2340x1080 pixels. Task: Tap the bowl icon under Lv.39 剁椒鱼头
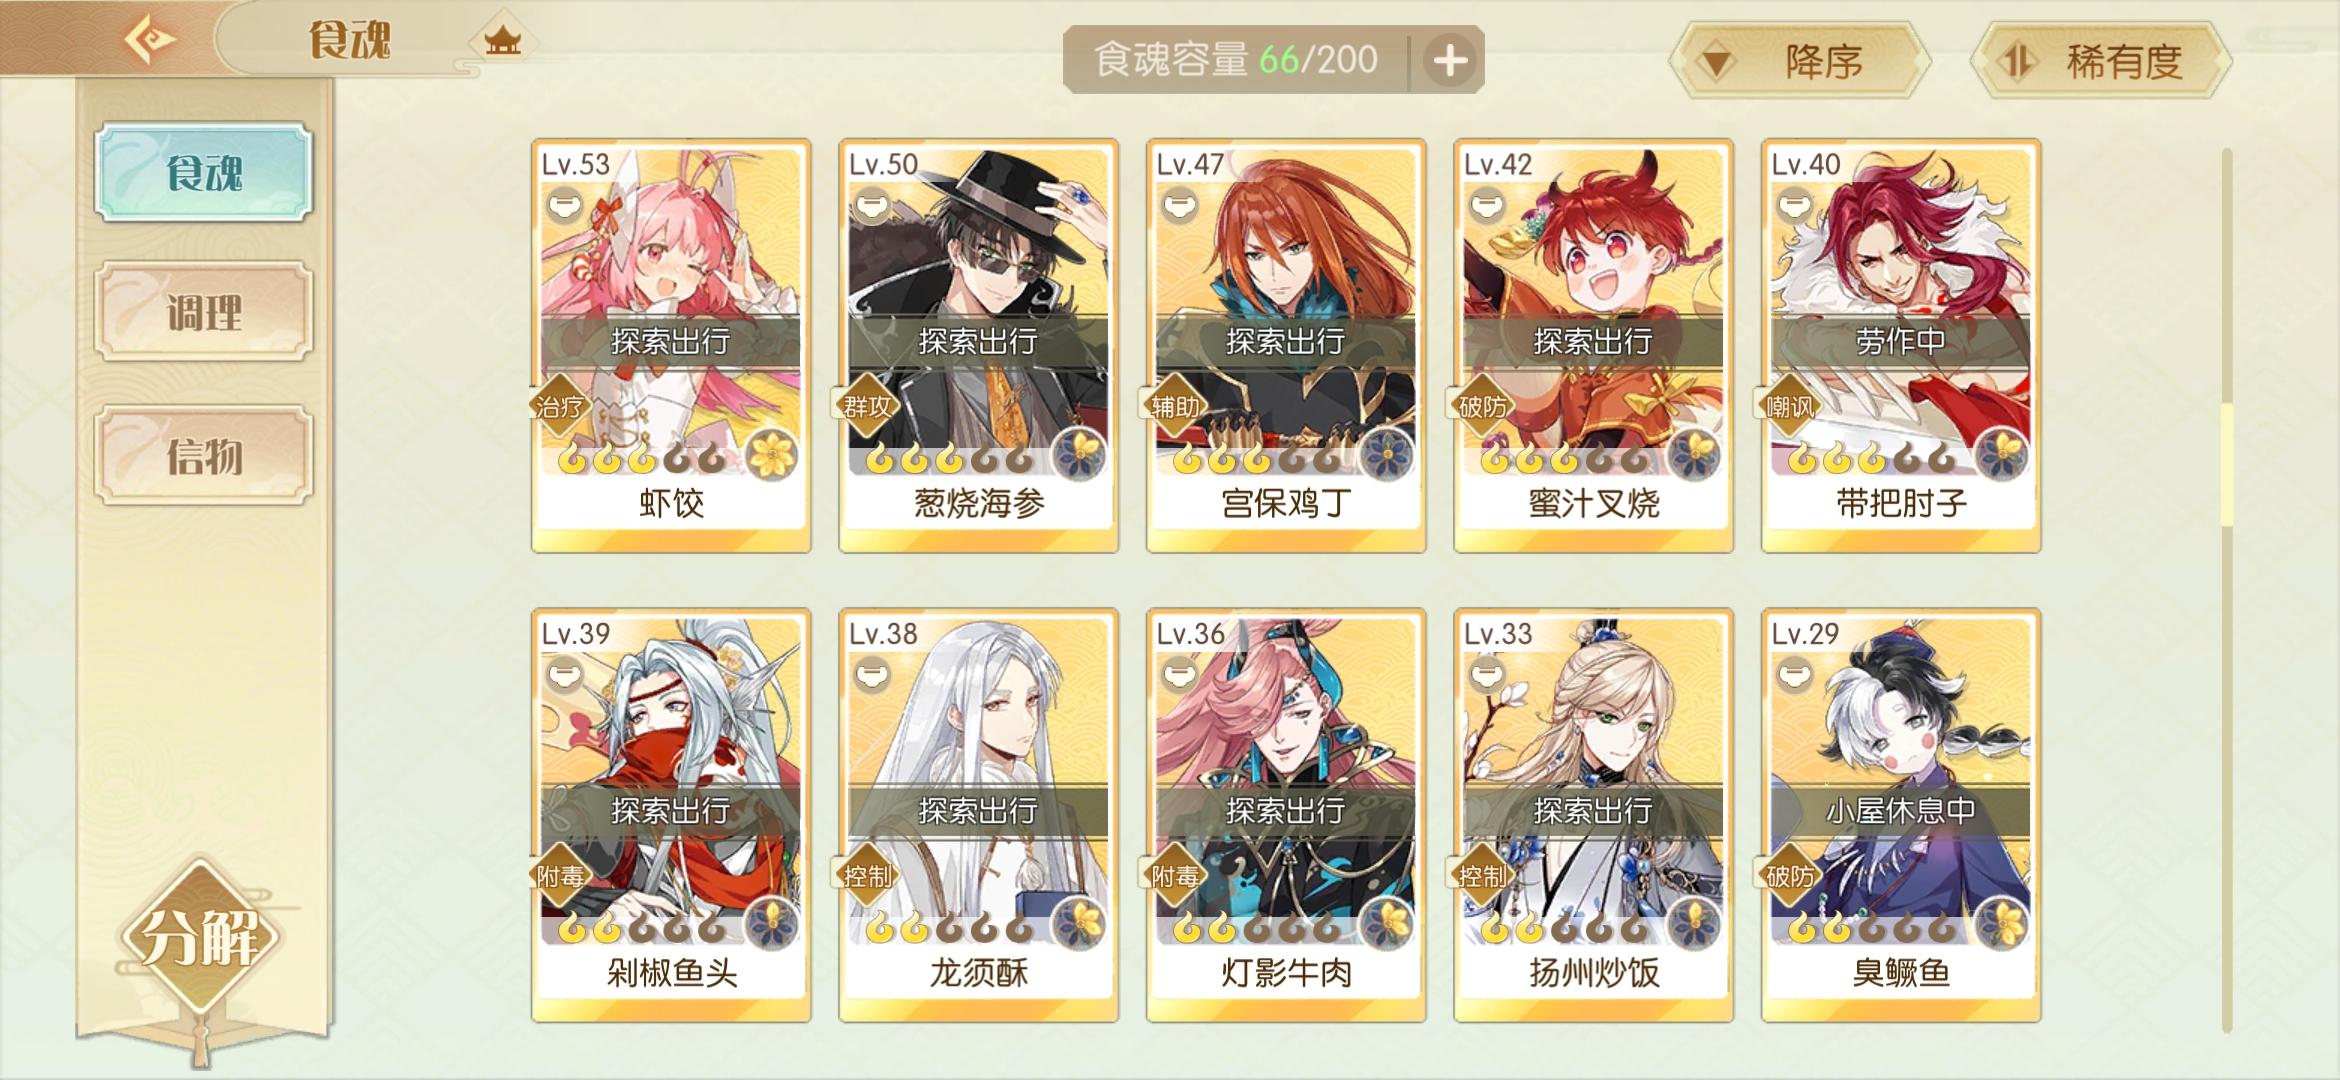(x=565, y=676)
